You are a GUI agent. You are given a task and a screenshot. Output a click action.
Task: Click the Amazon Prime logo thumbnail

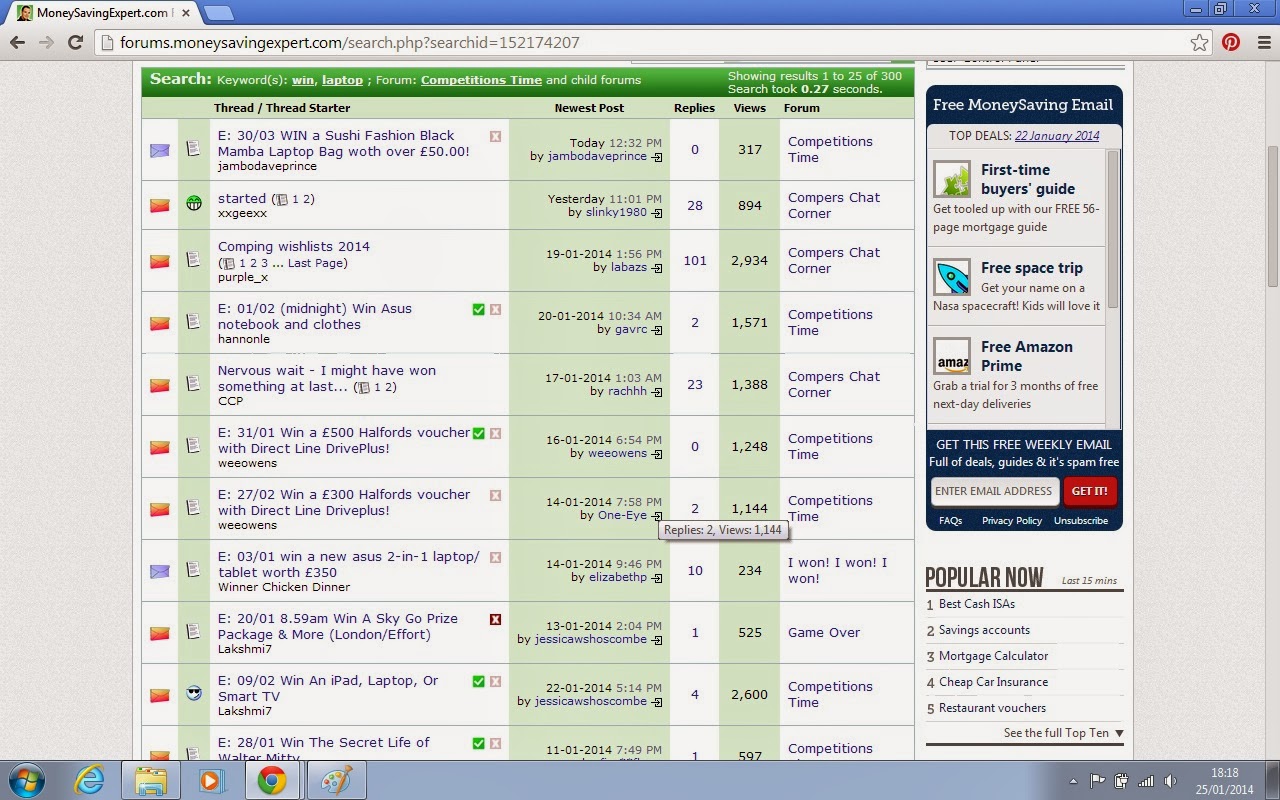coord(952,356)
